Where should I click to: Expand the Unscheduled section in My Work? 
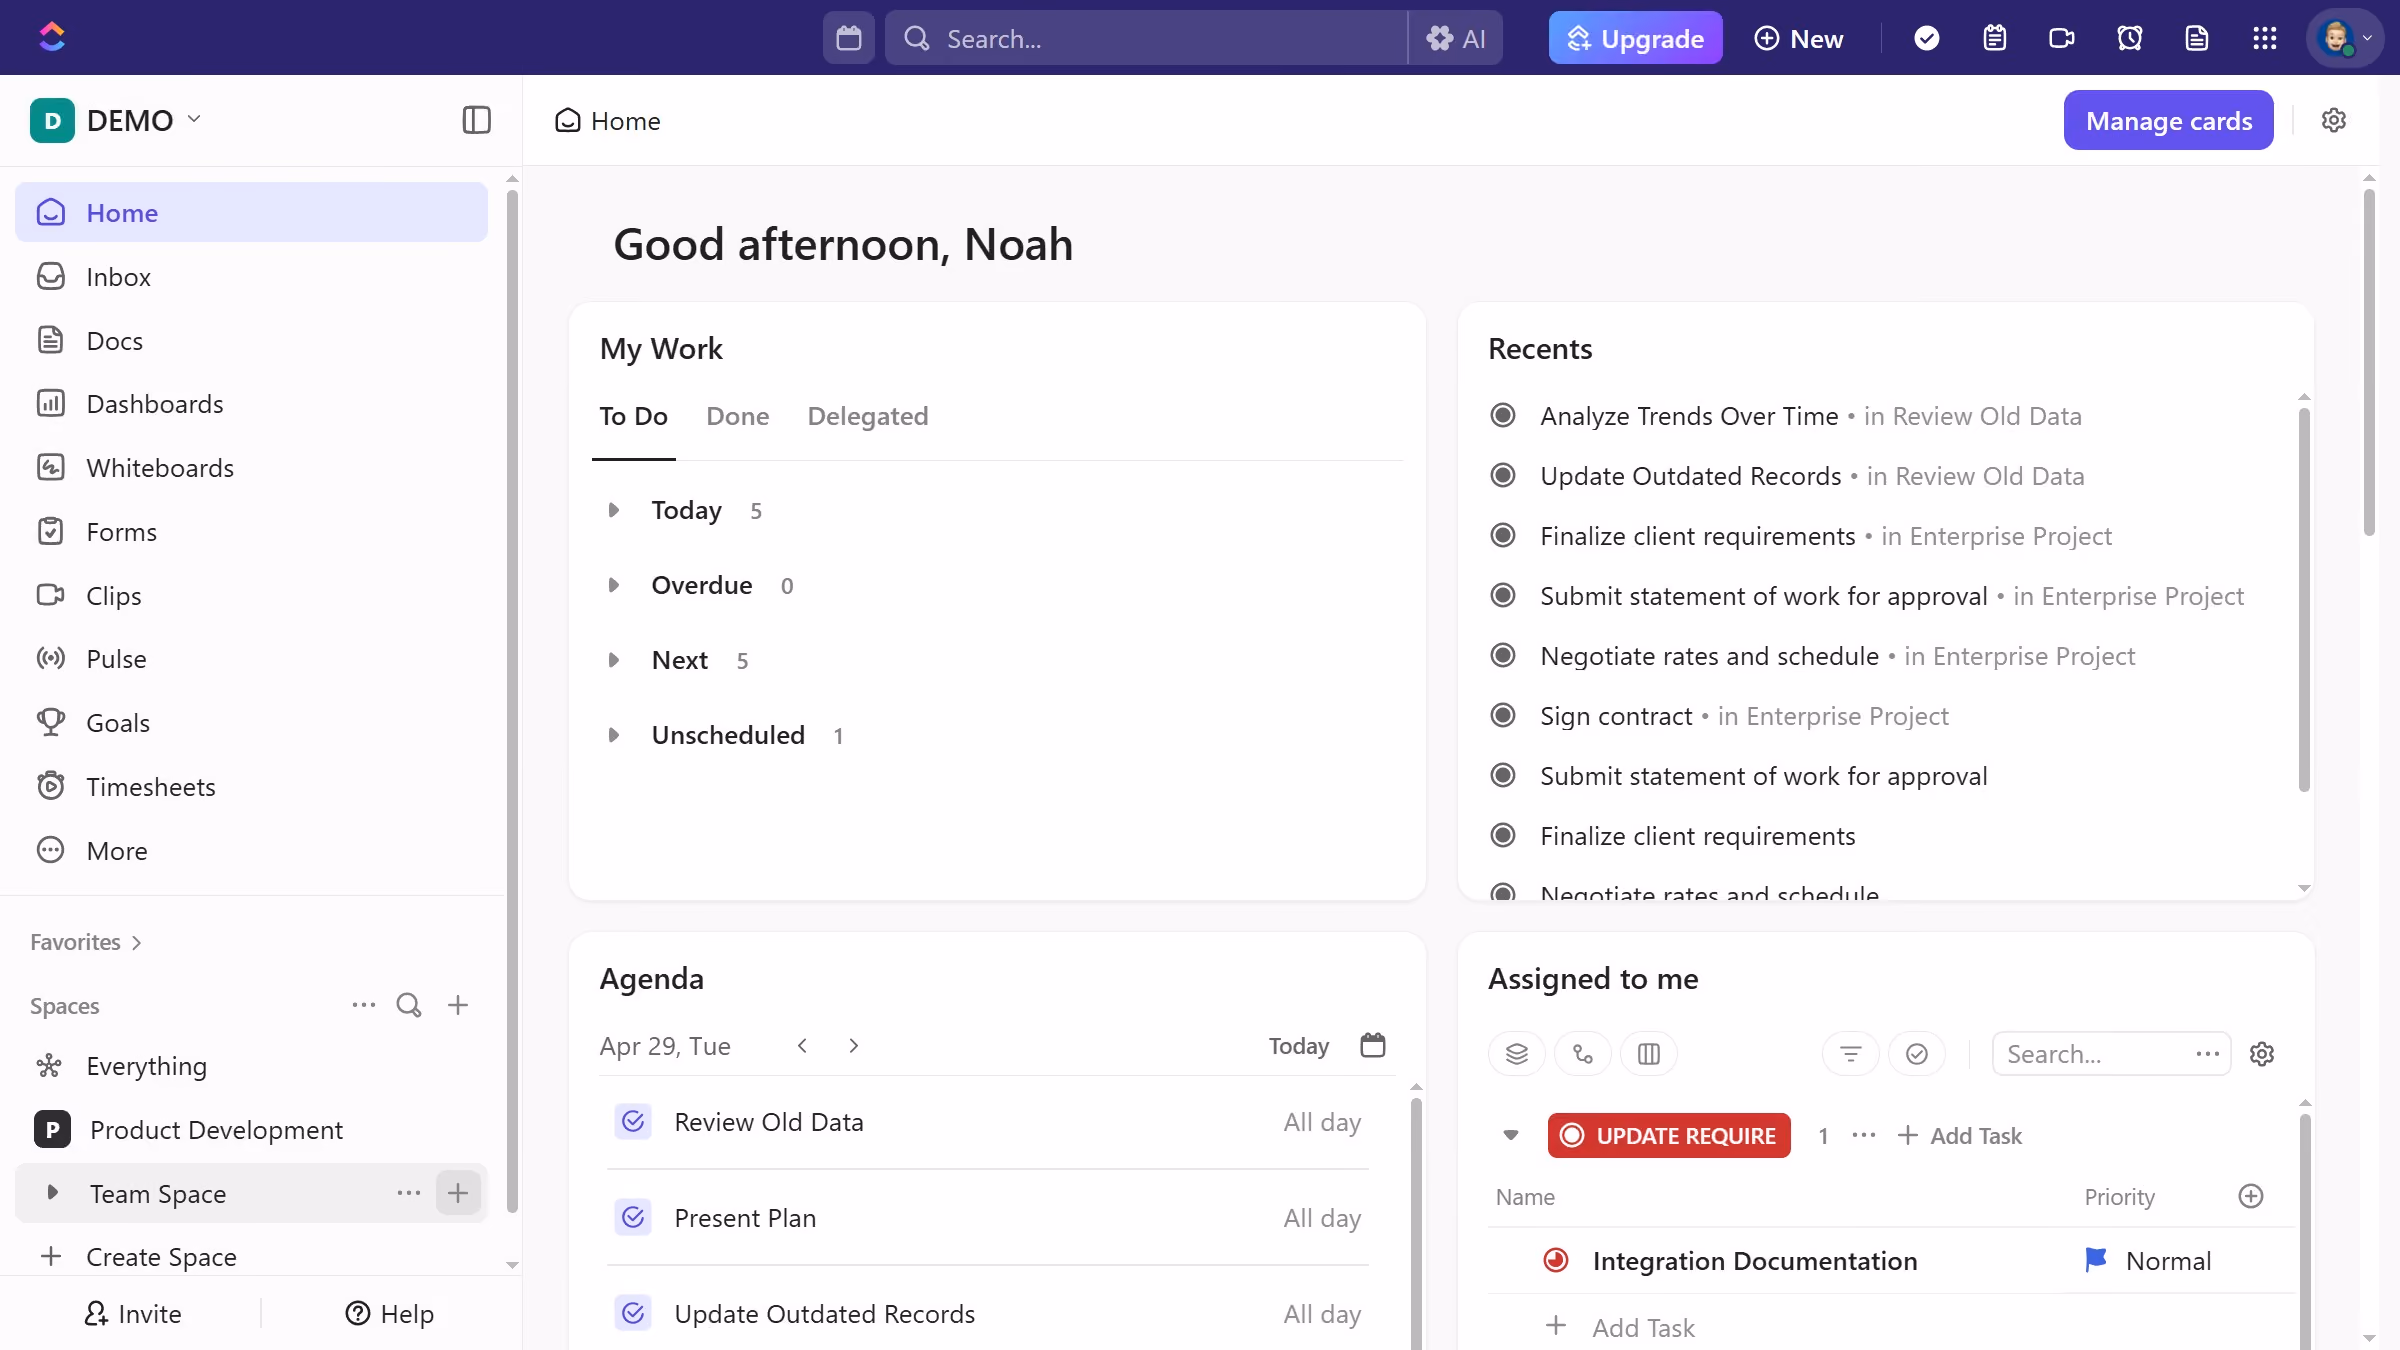[614, 735]
